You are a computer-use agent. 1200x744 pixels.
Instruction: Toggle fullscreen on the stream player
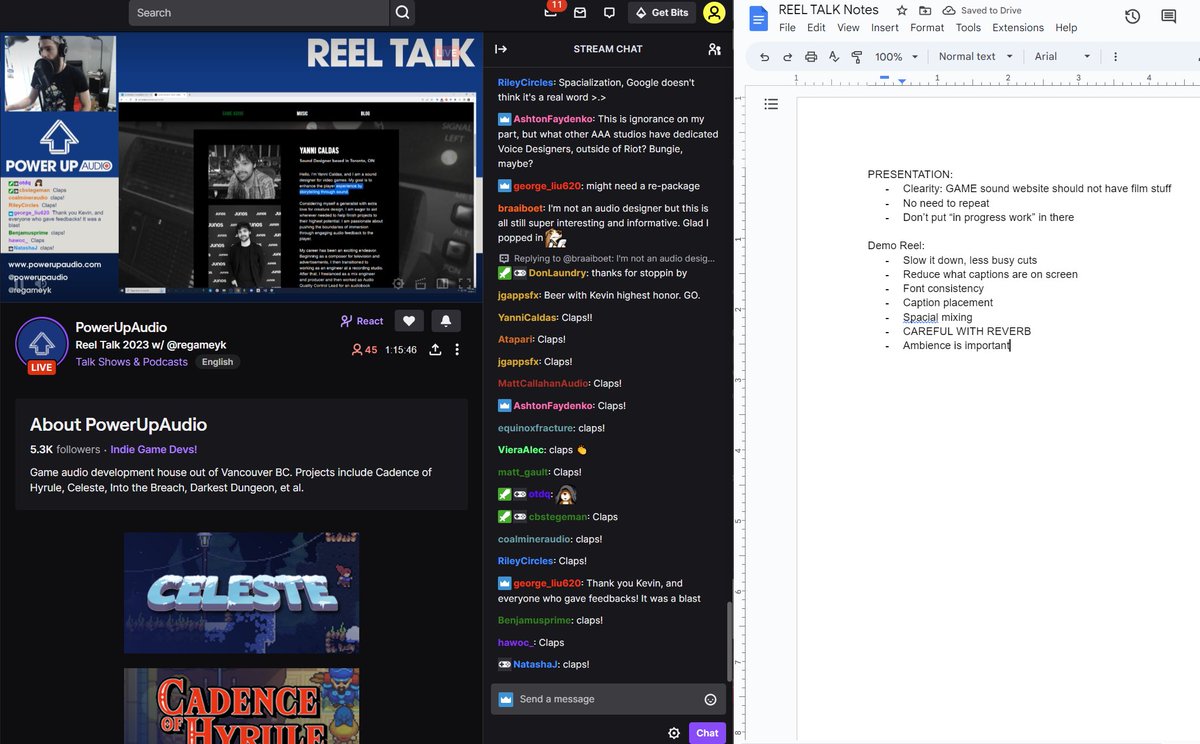[465, 284]
